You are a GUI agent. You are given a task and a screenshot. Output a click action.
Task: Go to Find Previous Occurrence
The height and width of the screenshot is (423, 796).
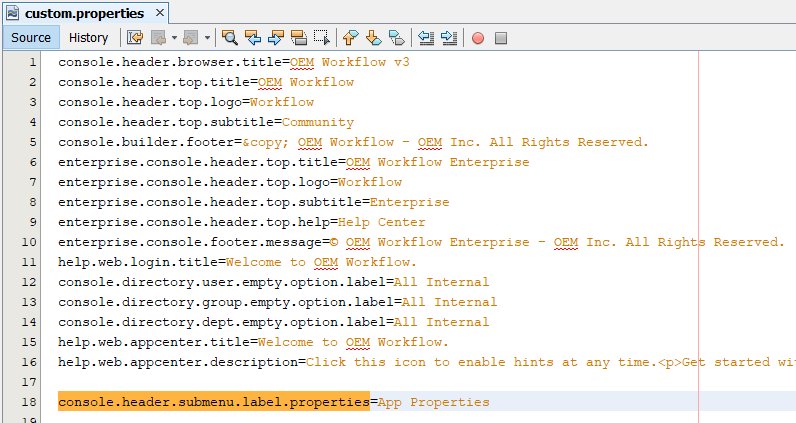[x=253, y=38]
